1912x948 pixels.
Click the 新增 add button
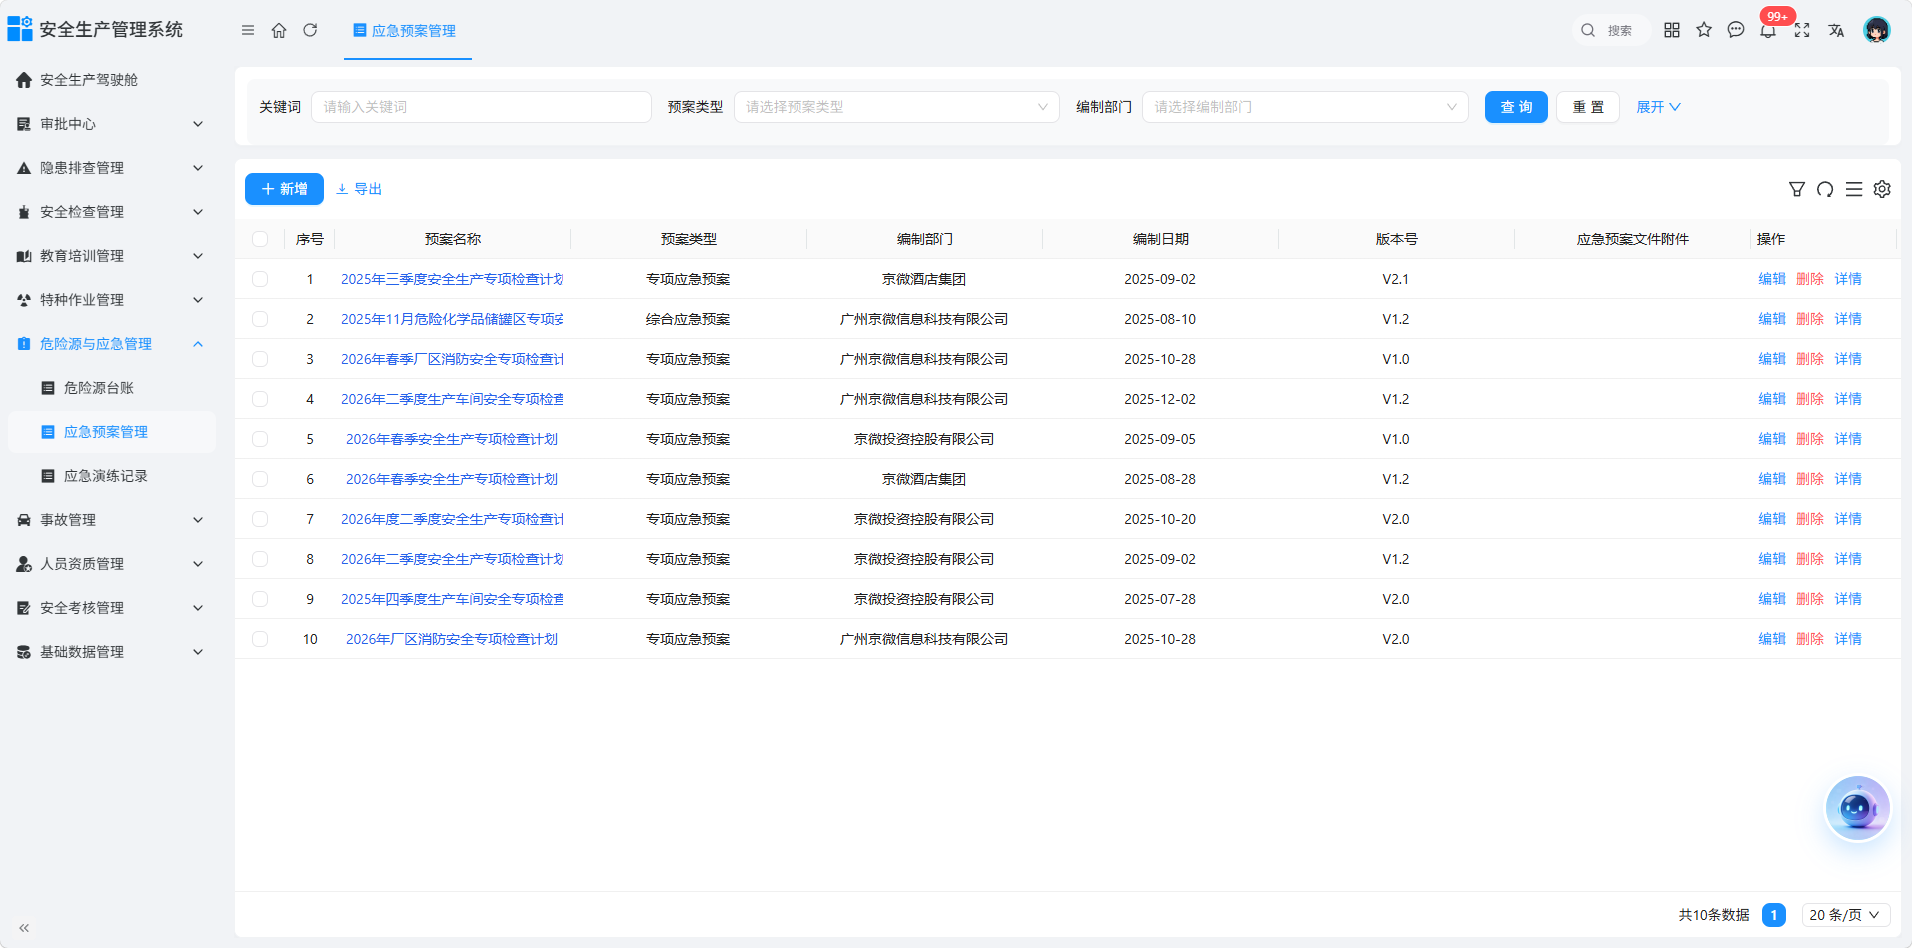[284, 189]
